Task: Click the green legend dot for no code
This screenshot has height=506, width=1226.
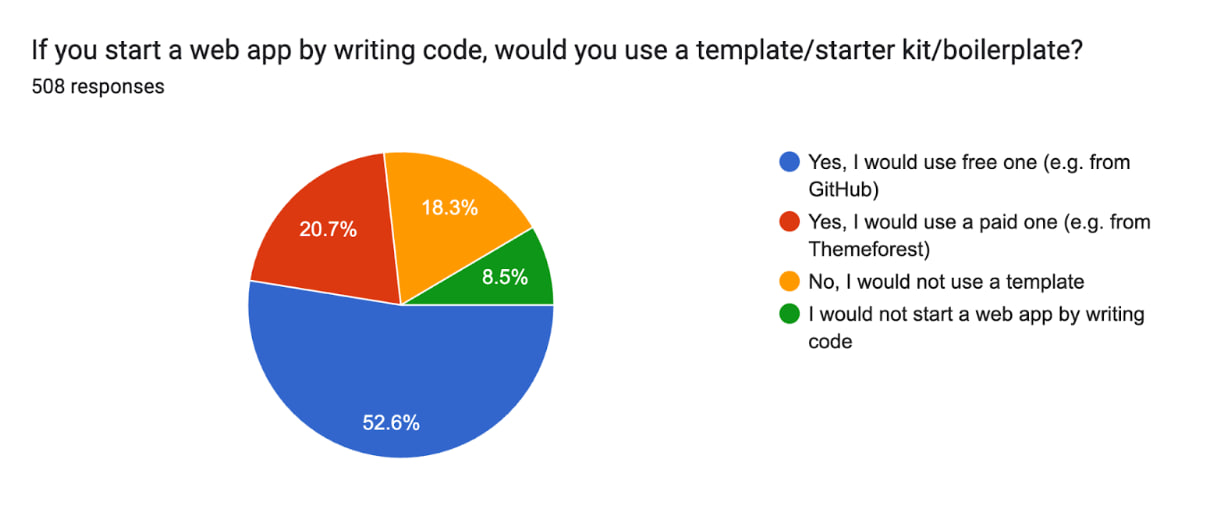Action: (x=790, y=314)
